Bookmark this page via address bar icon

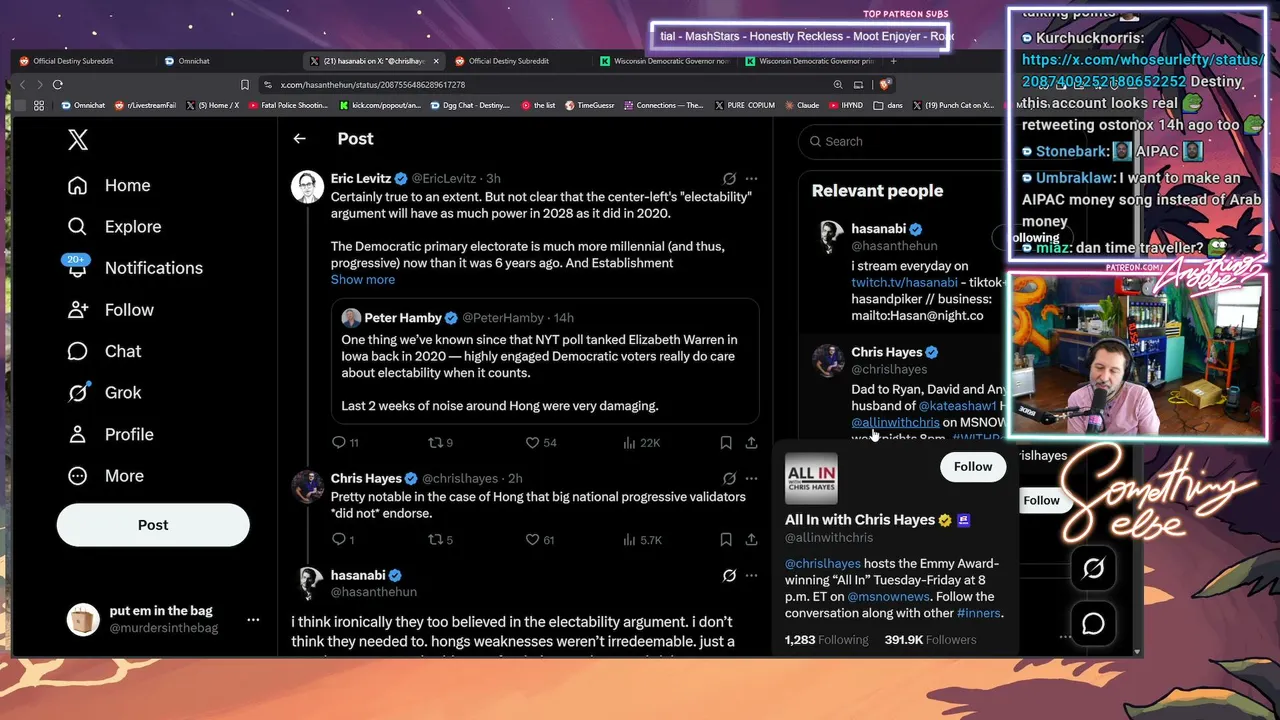coord(245,85)
